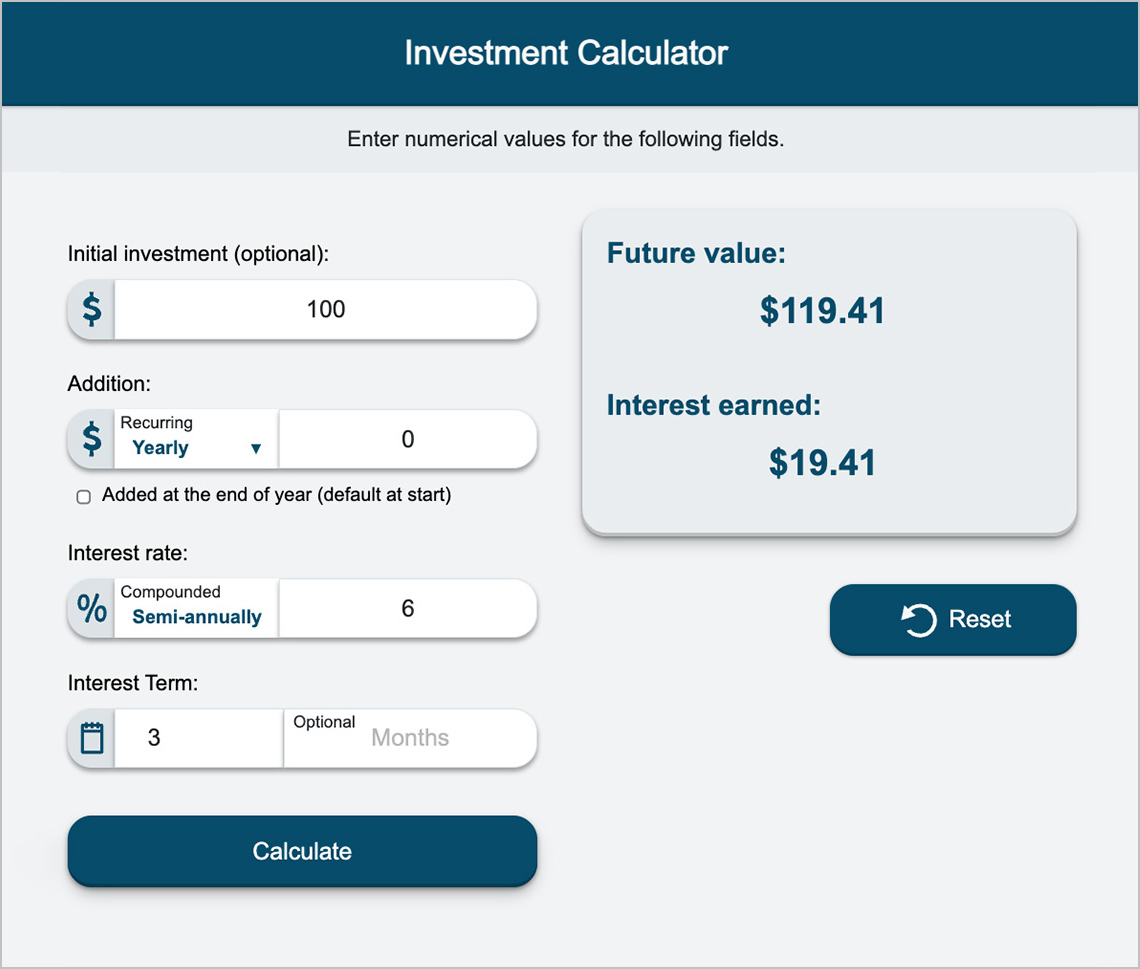This screenshot has height=969, width=1140.
Task: Open the Recurring Yearly dropdown
Action: [x=196, y=439]
